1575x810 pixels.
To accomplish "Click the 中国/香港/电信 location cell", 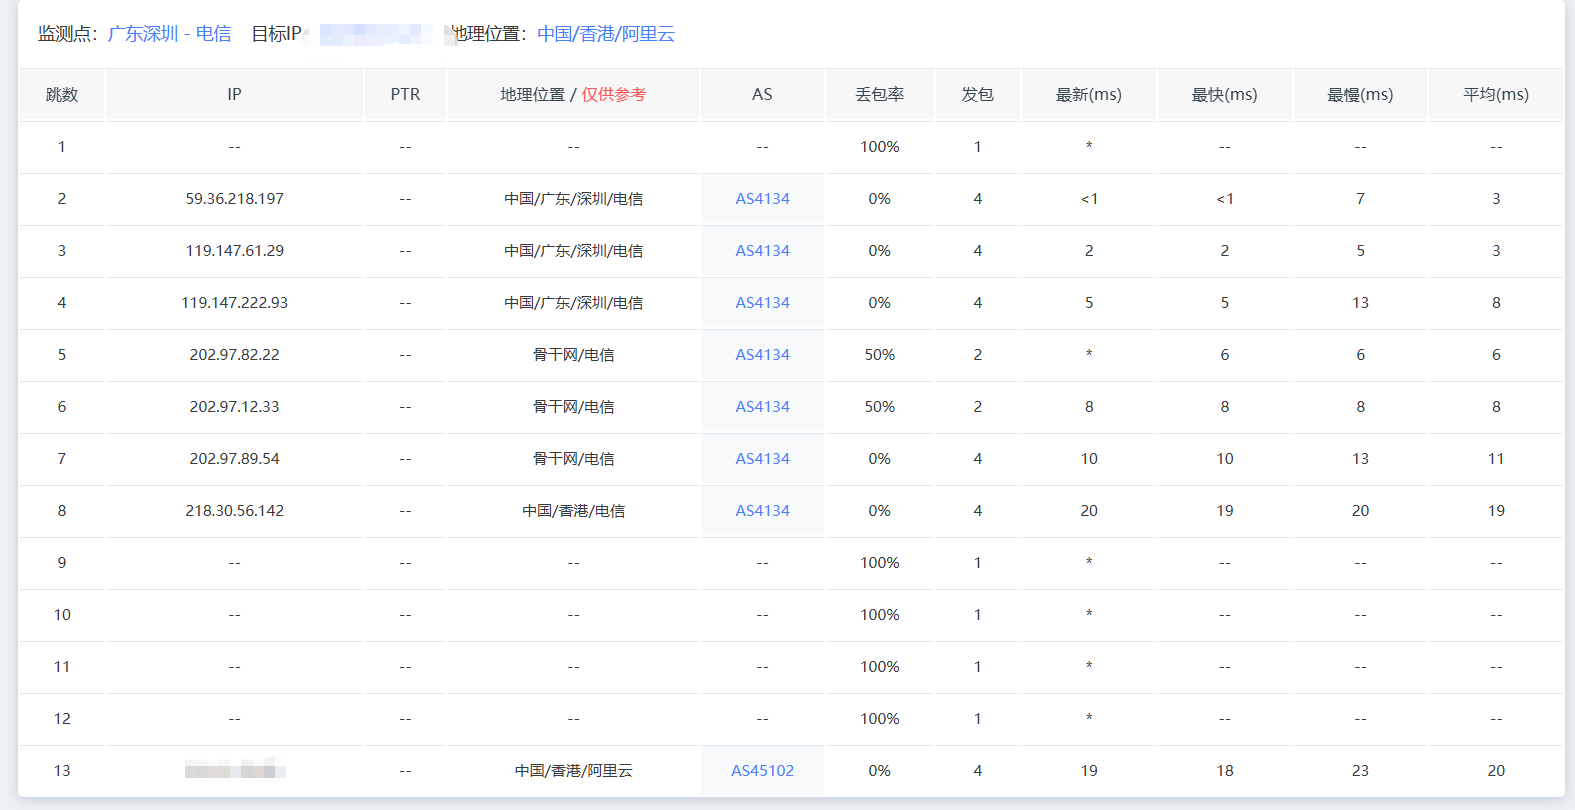I will (573, 511).
